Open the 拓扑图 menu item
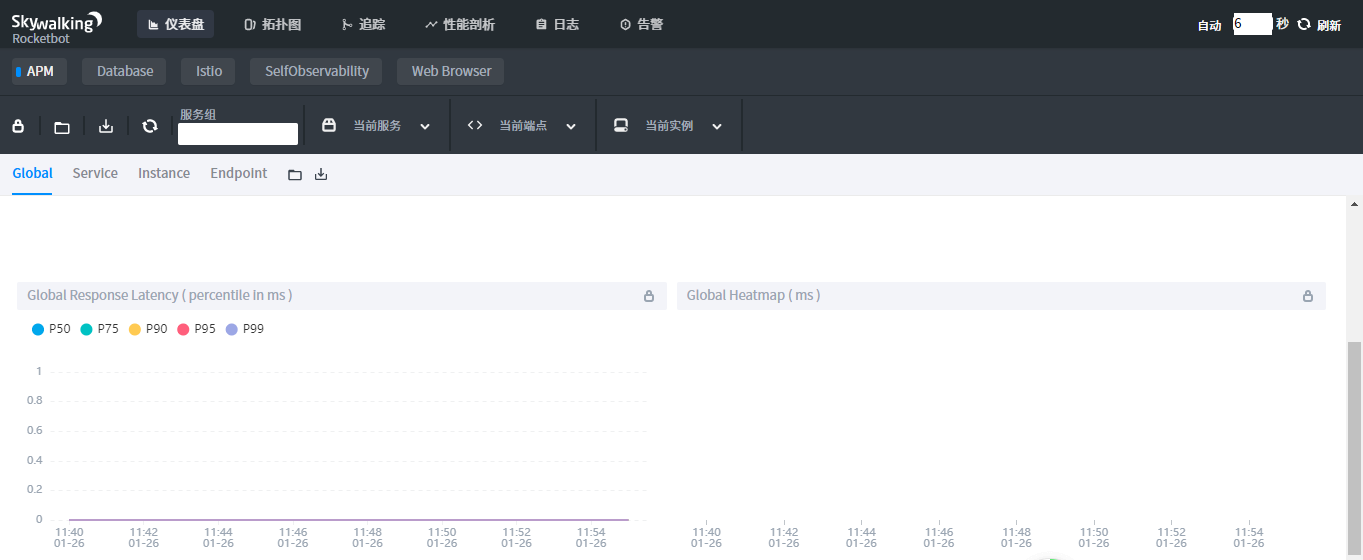Screen dimensions: 1363x560 (x=272, y=24)
